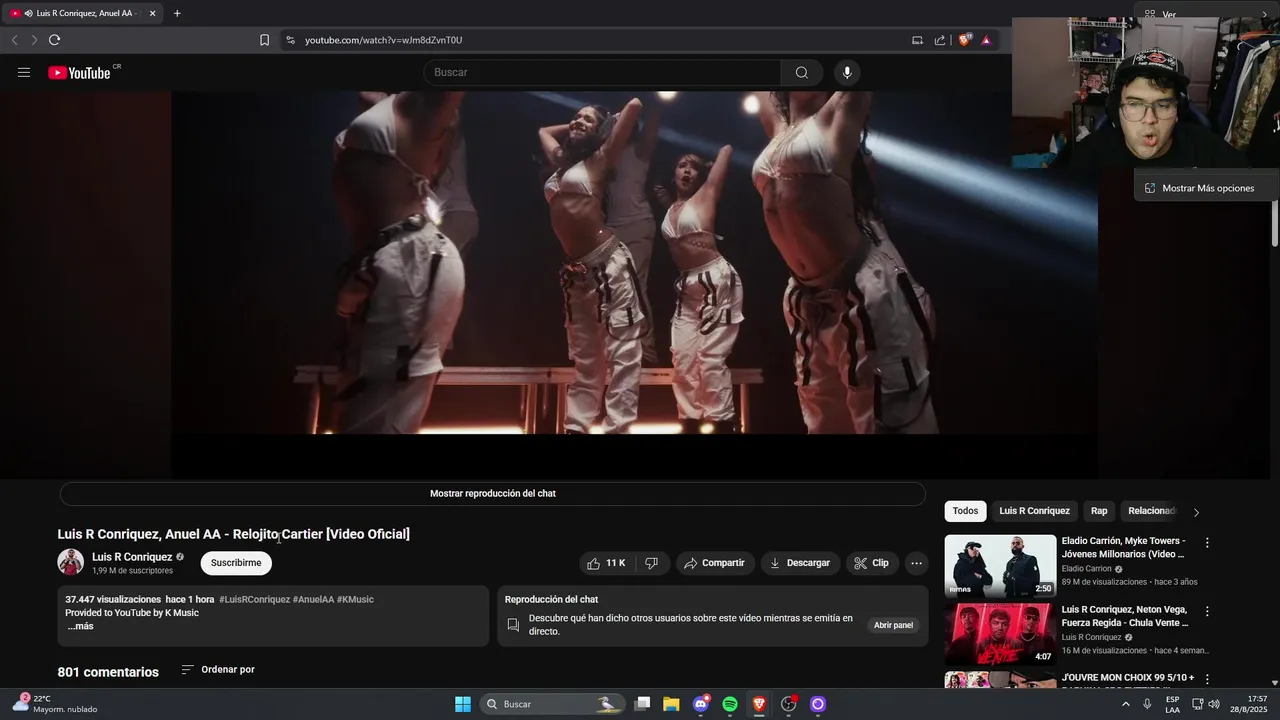Open the weather widget showing 22°C
This screenshot has width=1280, height=720.
click(55, 704)
